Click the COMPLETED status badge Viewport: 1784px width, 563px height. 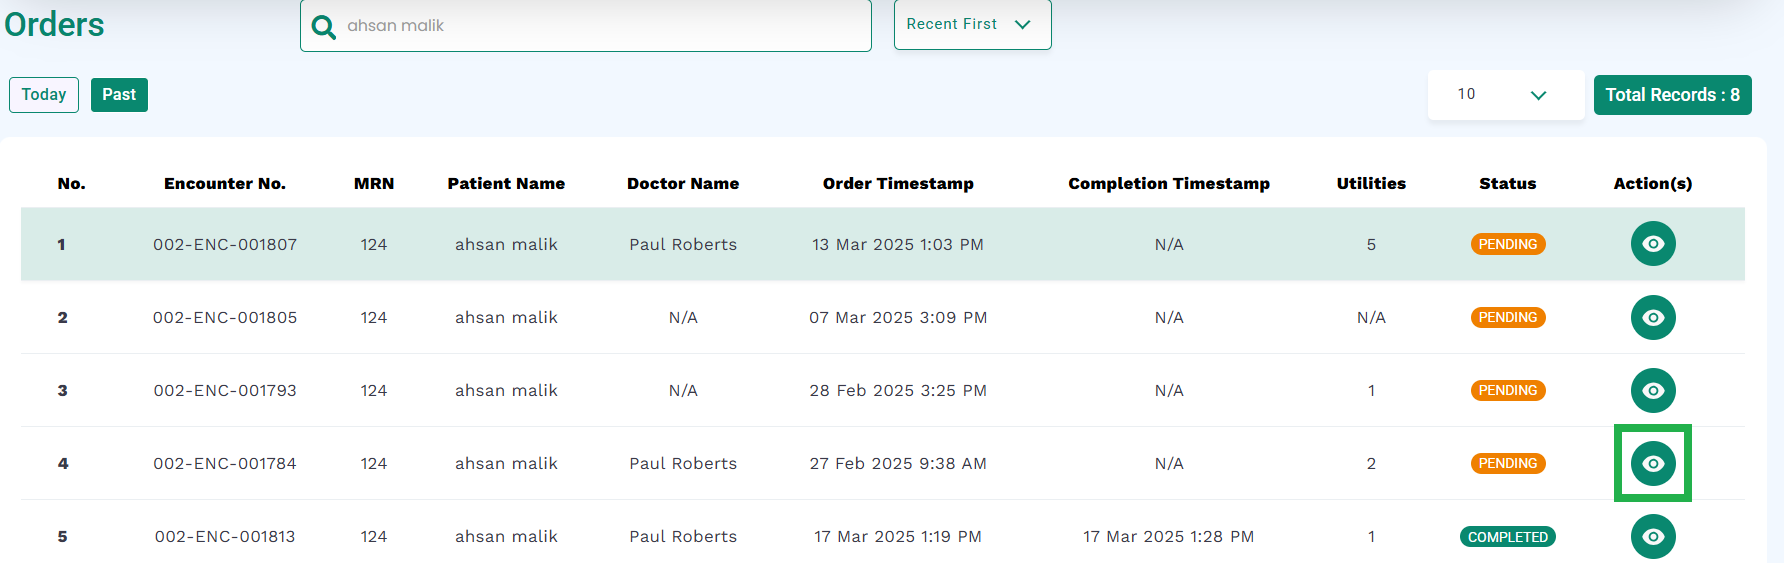1508,537
